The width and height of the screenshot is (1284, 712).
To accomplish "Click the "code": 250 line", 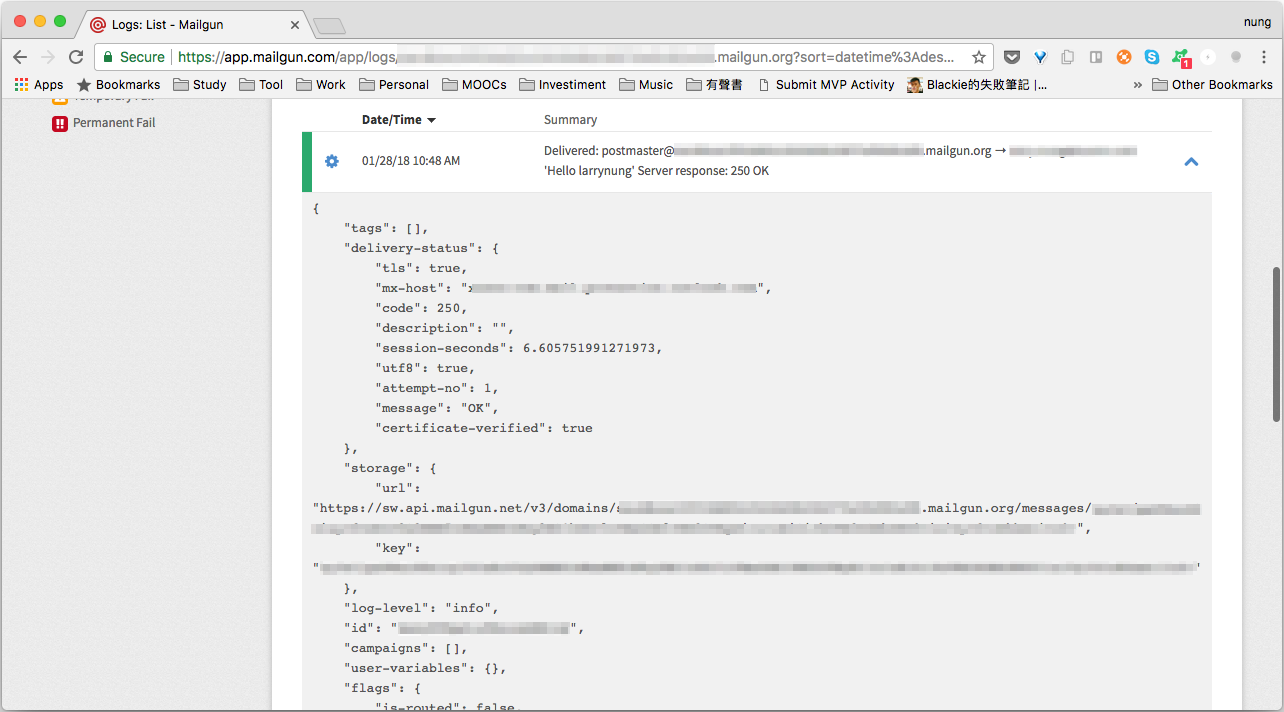I will tap(421, 308).
